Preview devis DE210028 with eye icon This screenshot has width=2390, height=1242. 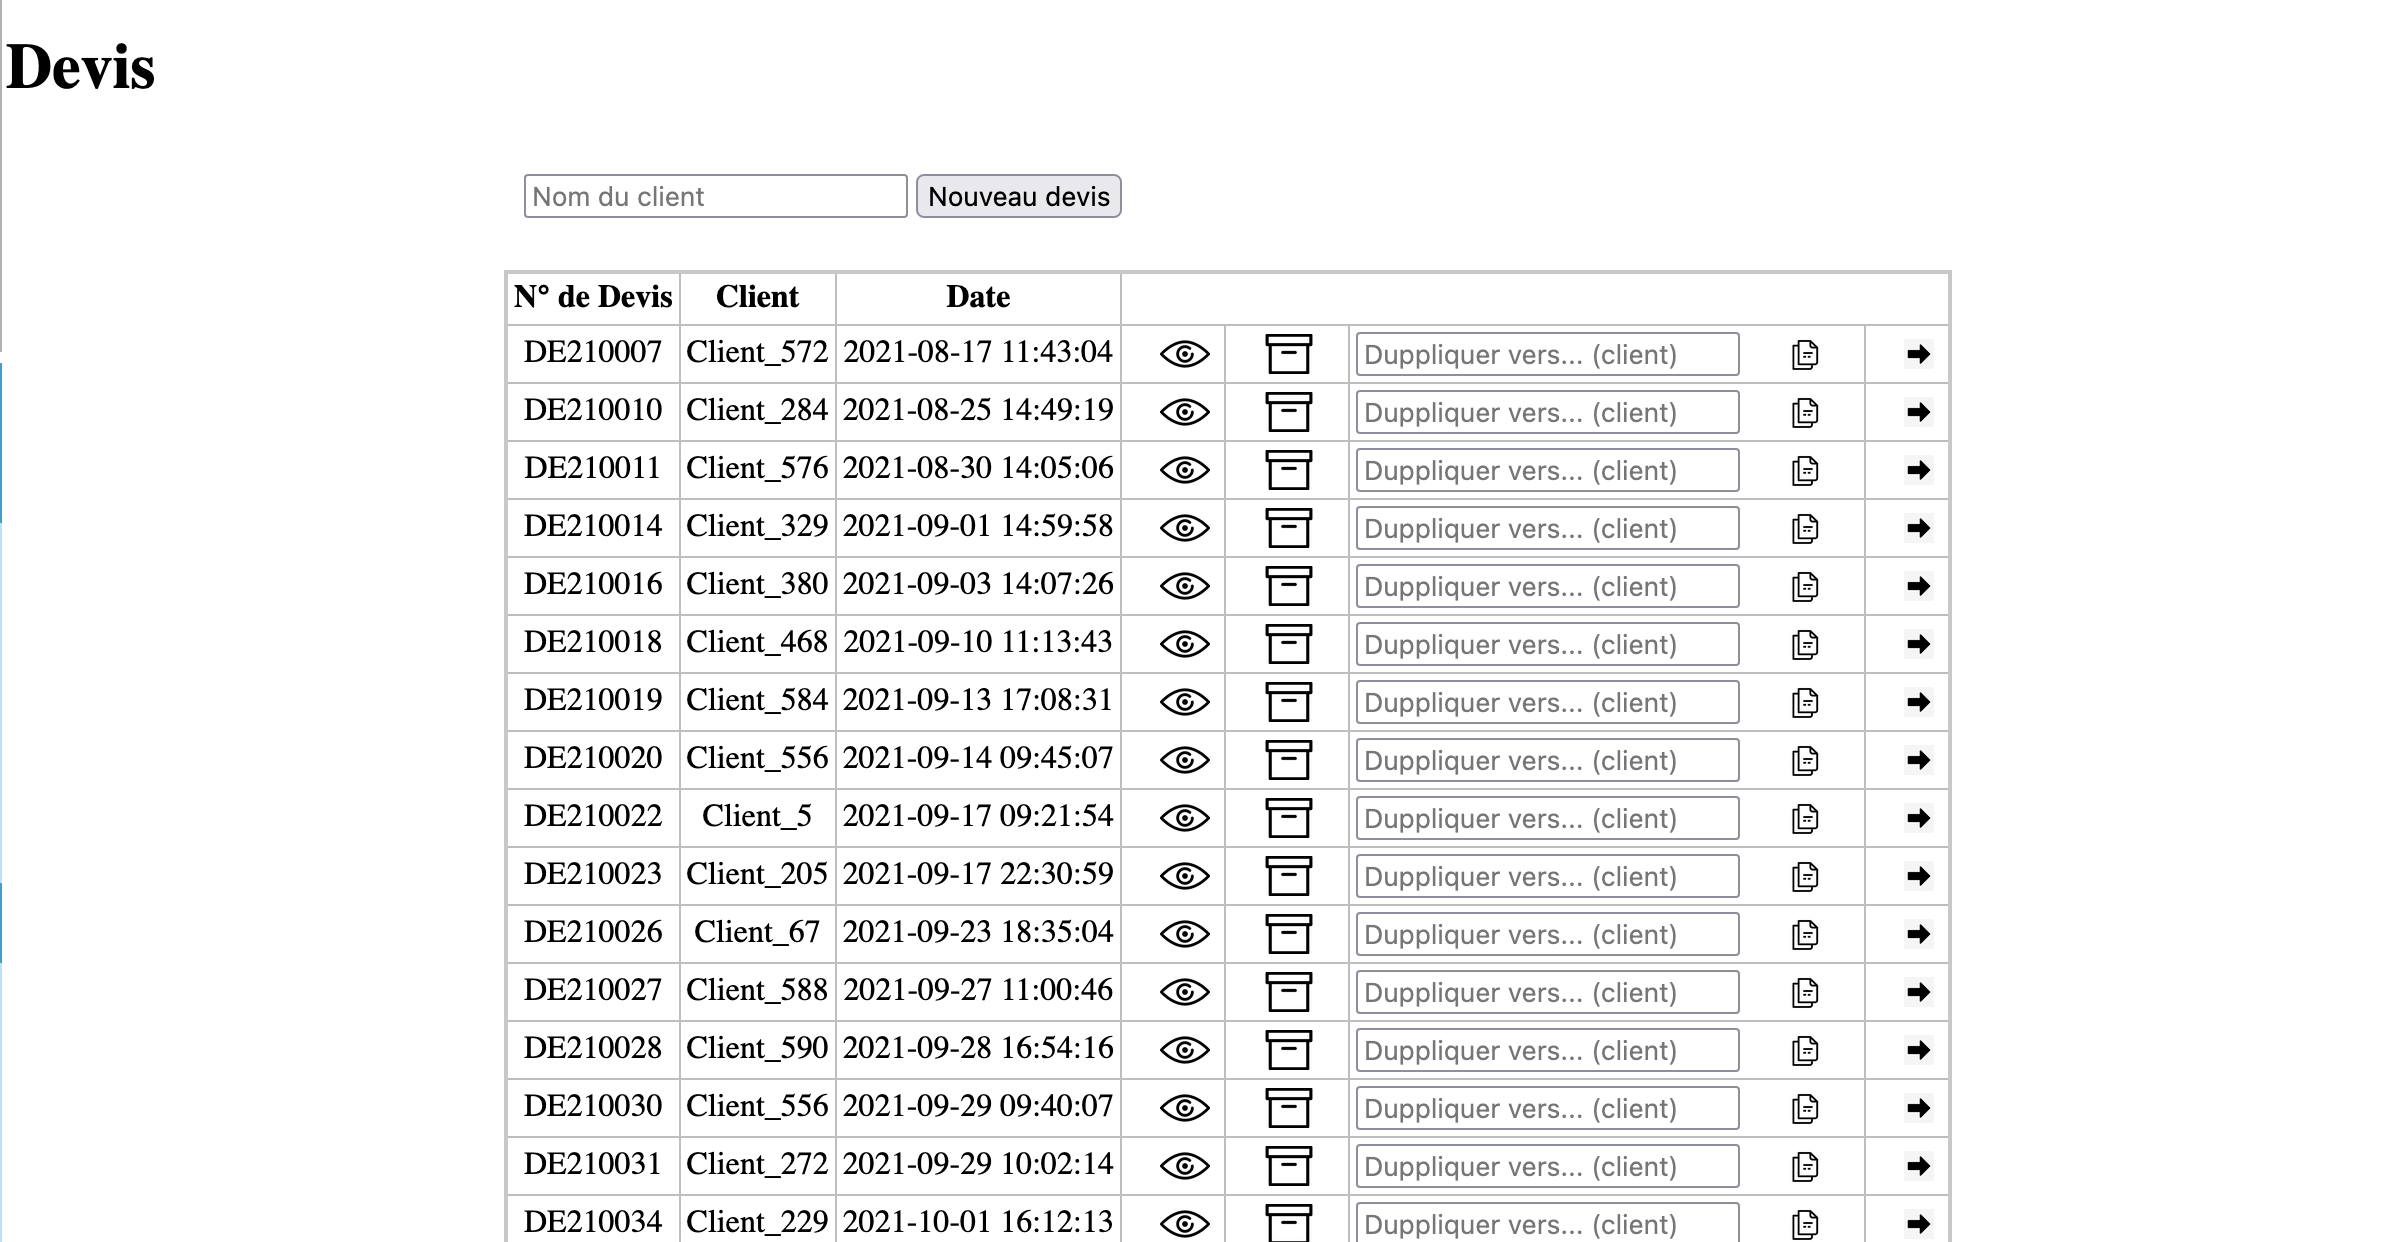click(1184, 1050)
